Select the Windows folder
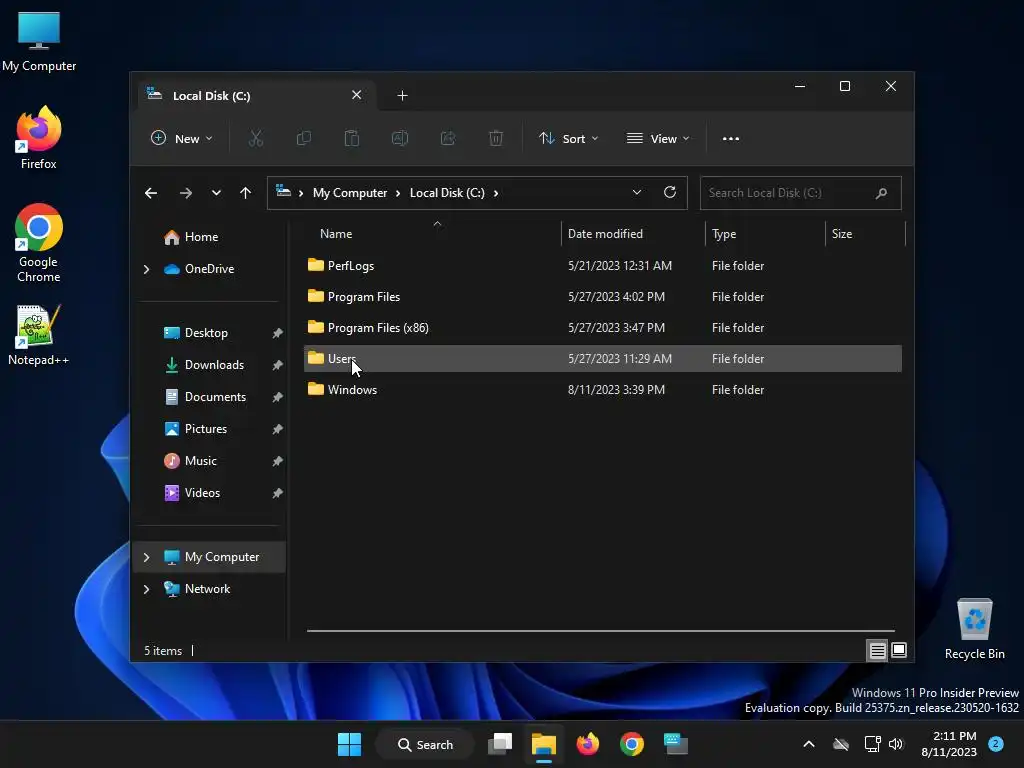 point(603,390)
